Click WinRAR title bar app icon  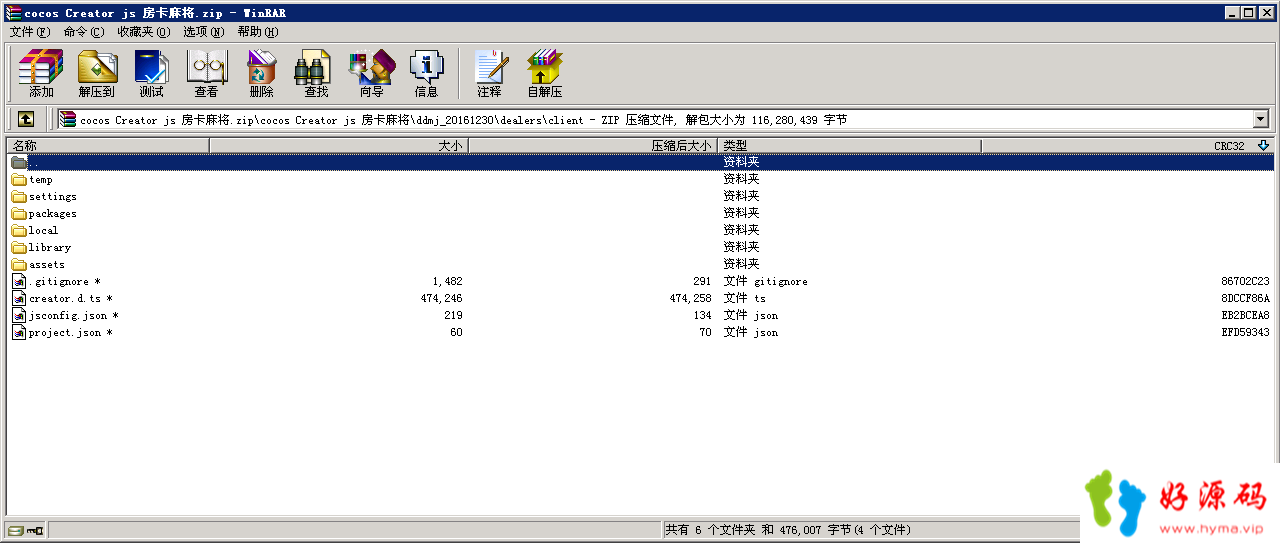(13, 13)
